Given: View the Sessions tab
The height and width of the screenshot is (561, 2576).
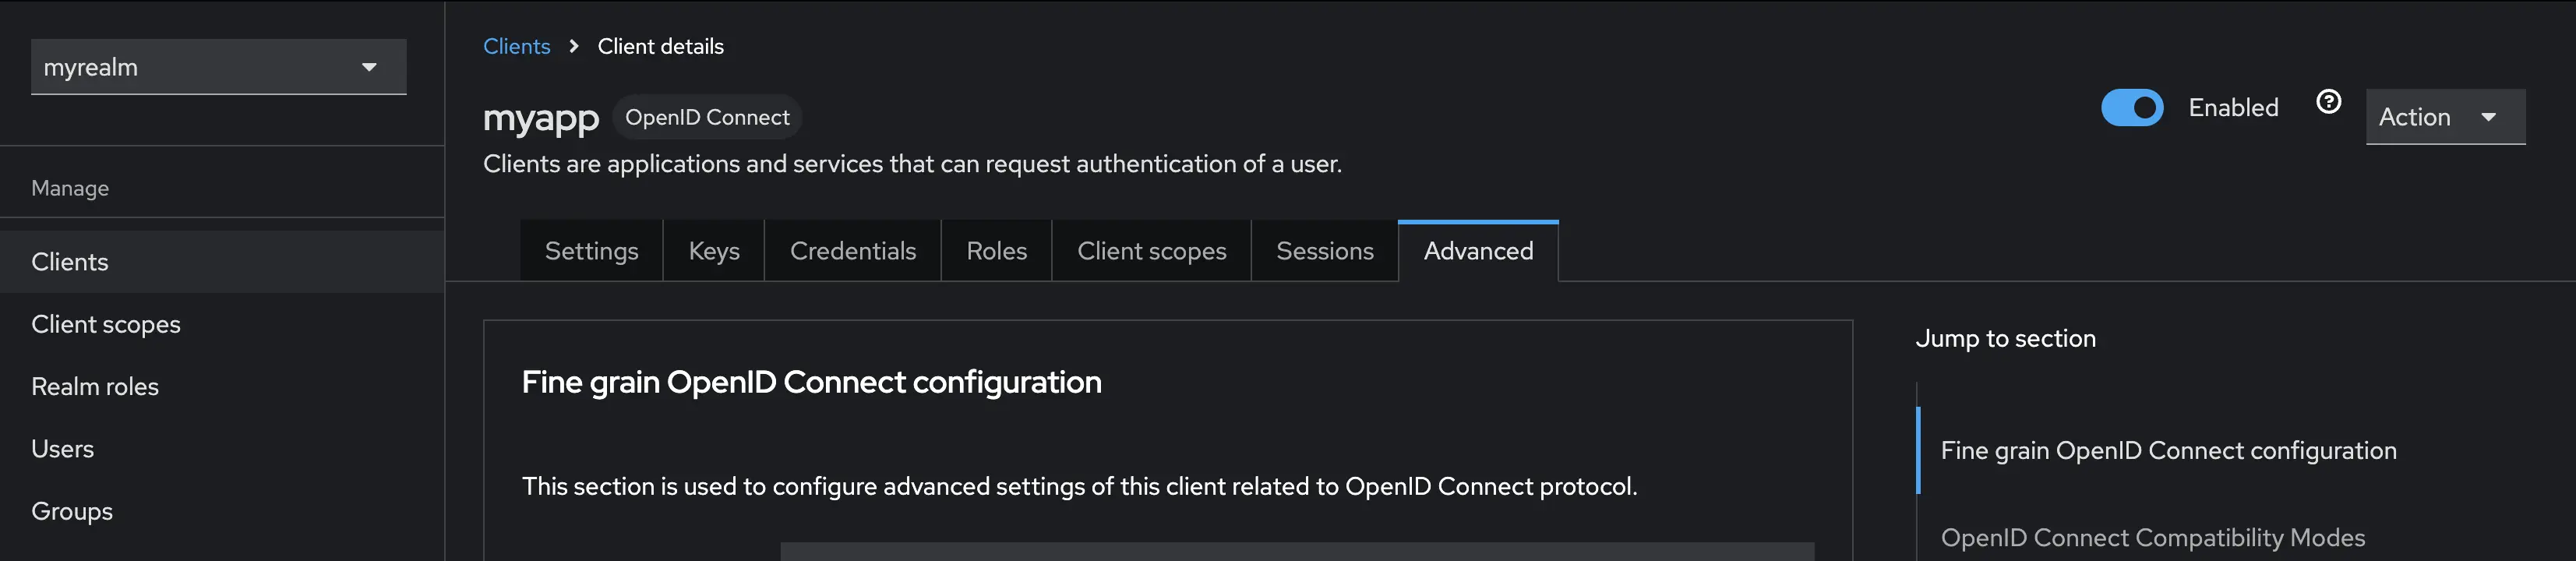Looking at the screenshot, I should [x=1324, y=251].
